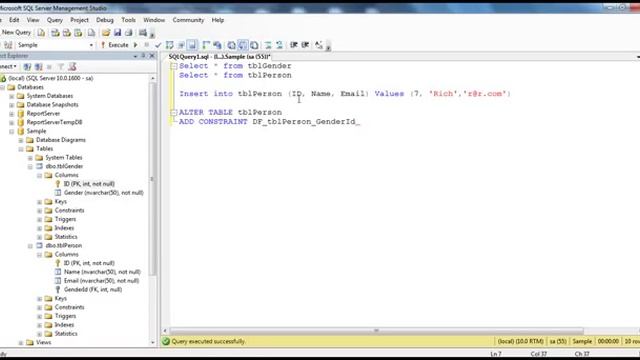Viewport: 640px width, 360px height.
Task: Refresh Object Explorer with the refresh icon
Action: click(x=72, y=67)
